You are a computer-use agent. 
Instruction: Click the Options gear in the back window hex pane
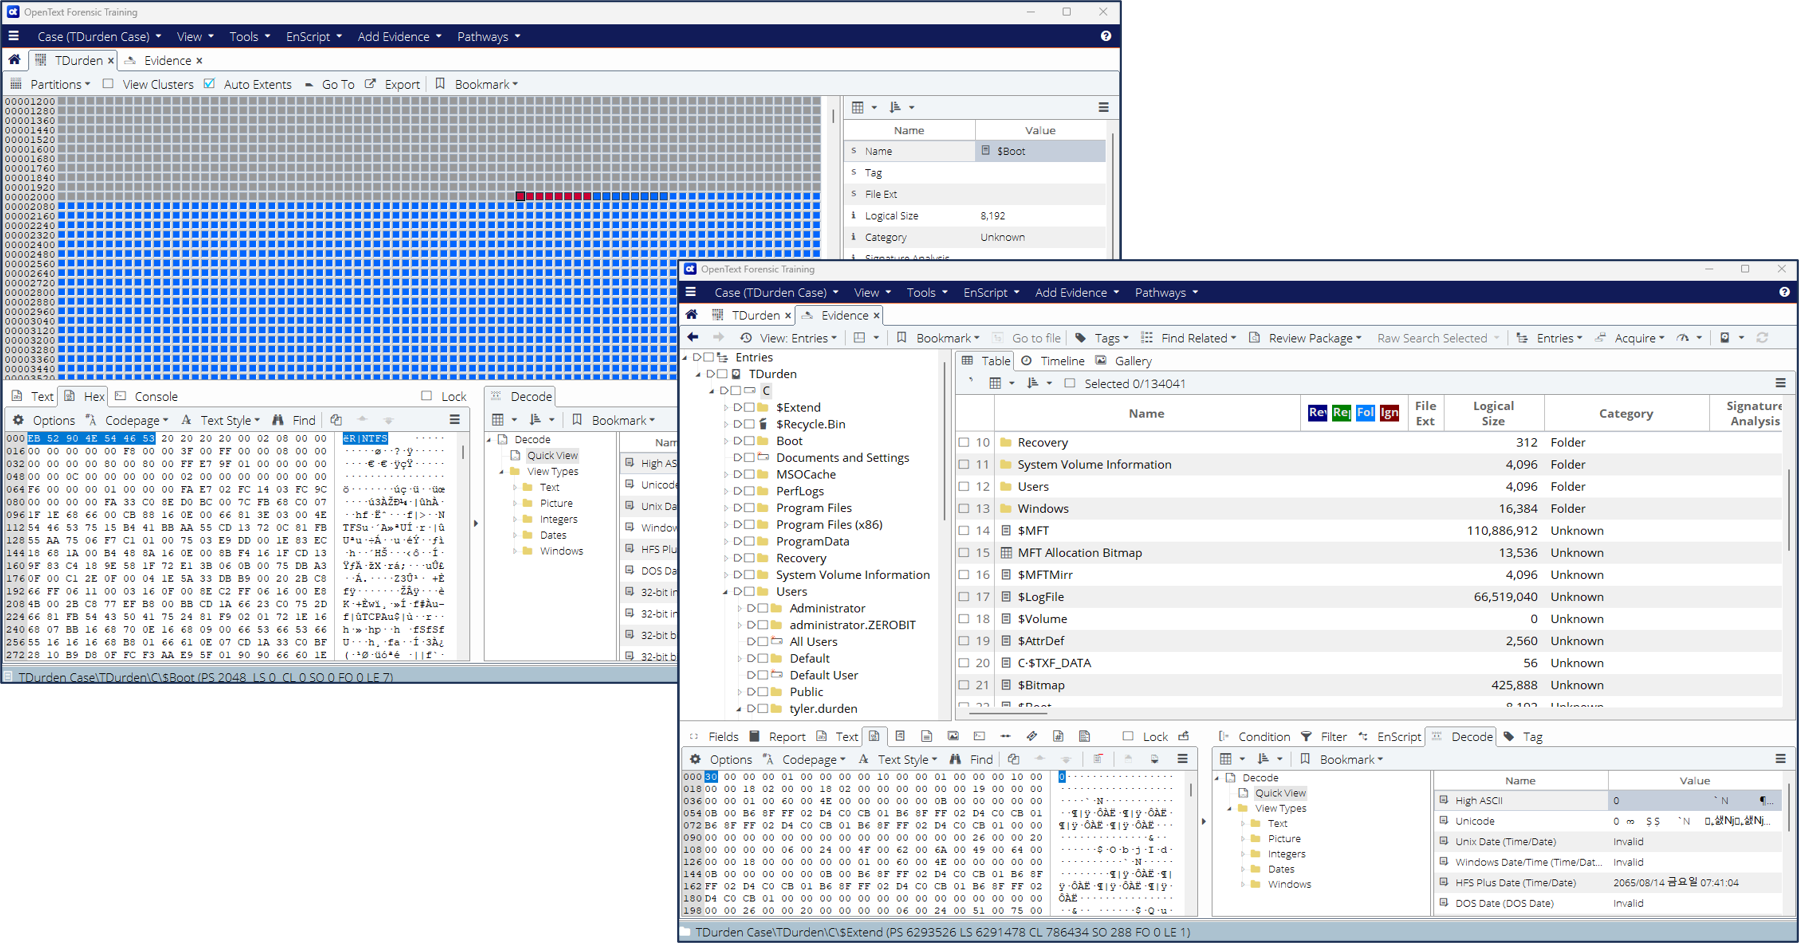click(18, 420)
